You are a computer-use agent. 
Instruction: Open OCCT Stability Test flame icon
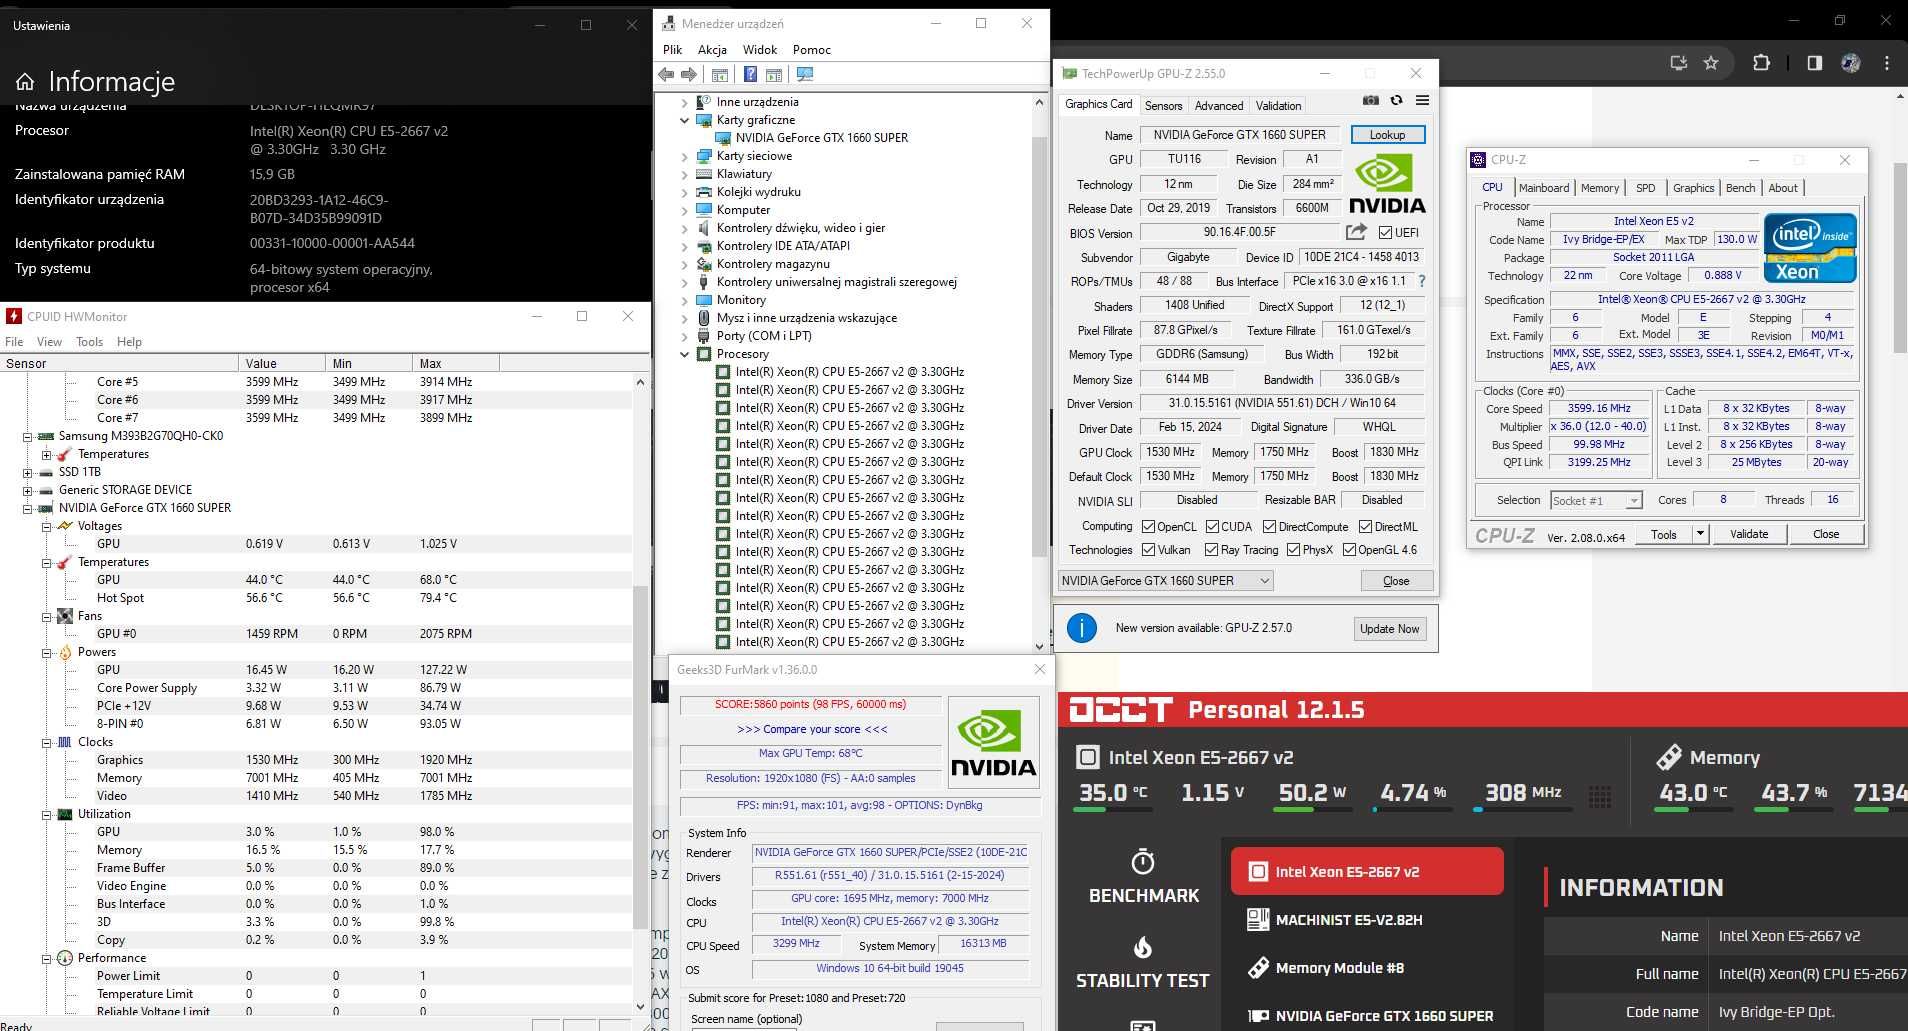tap(1143, 946)
